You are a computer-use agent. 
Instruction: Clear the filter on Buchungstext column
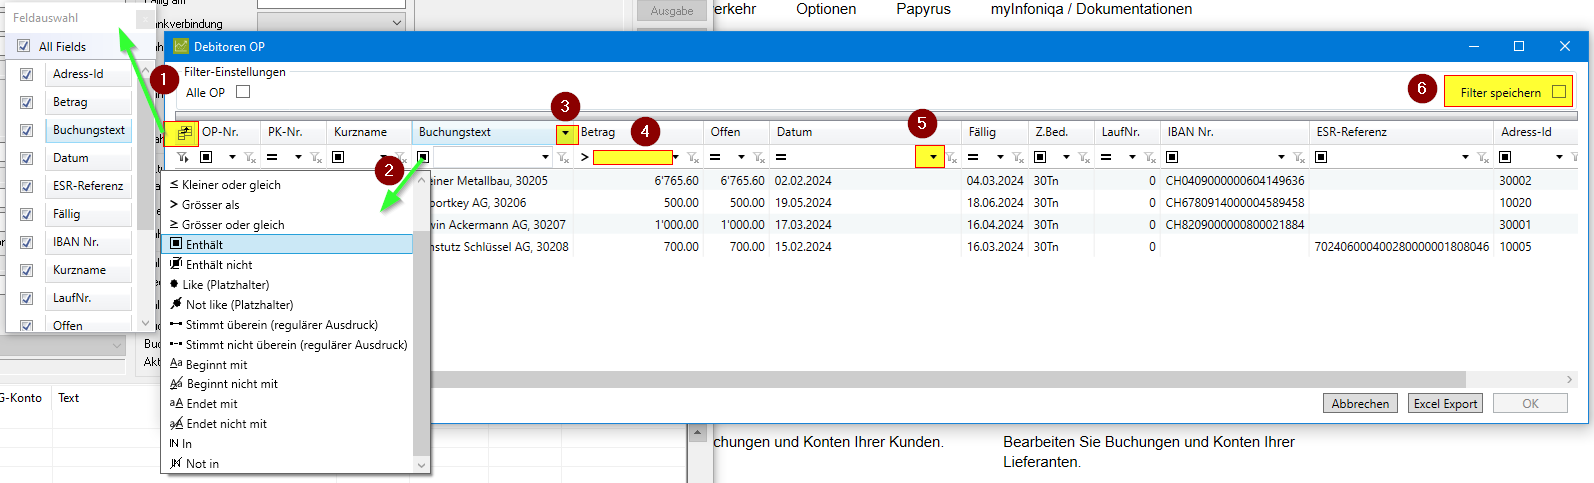[563, 157]
